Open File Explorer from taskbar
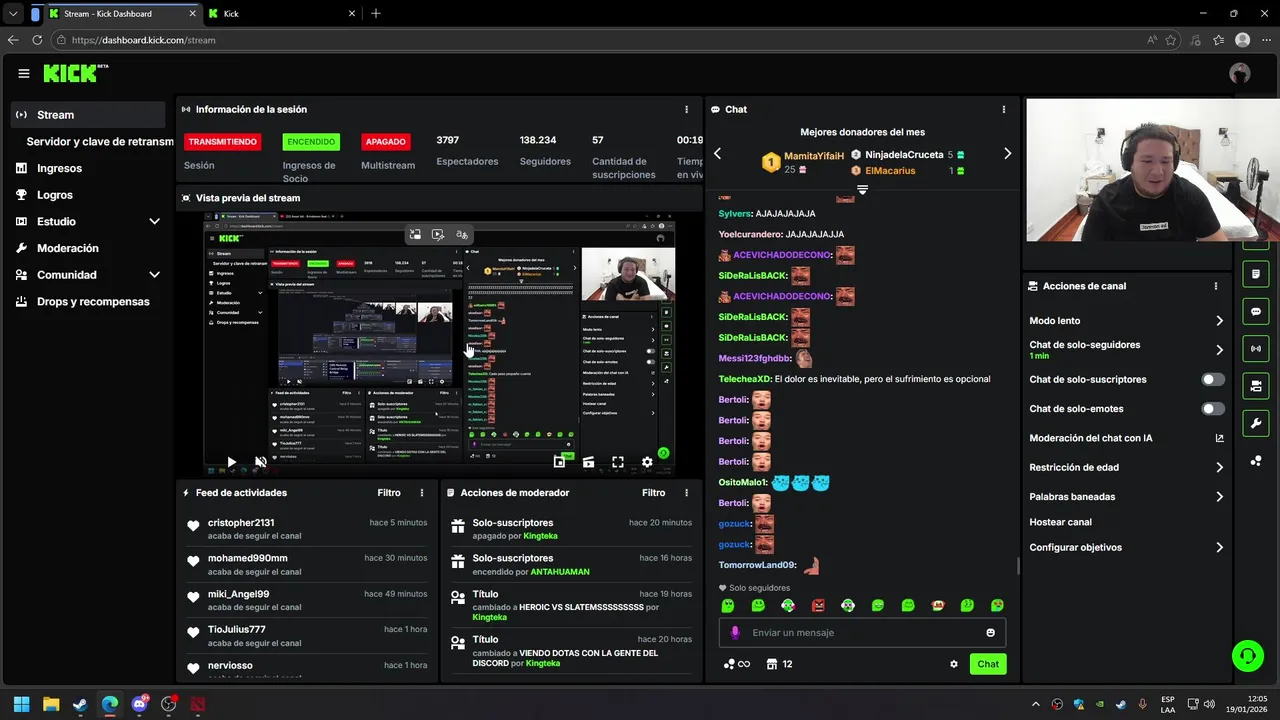The image size is (1280, 720). click(51, 704)
